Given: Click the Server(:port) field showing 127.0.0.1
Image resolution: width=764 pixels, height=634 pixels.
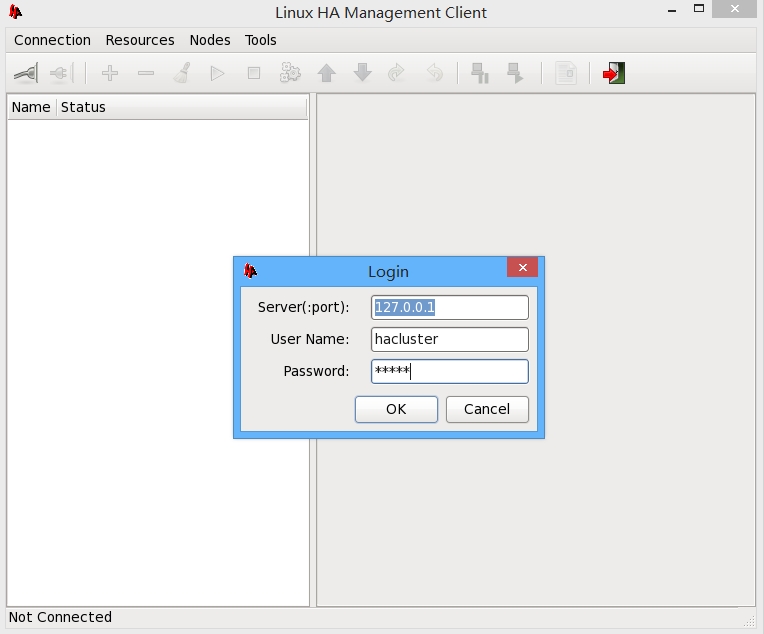Looking at the screenshot, I should pos(450,307).
